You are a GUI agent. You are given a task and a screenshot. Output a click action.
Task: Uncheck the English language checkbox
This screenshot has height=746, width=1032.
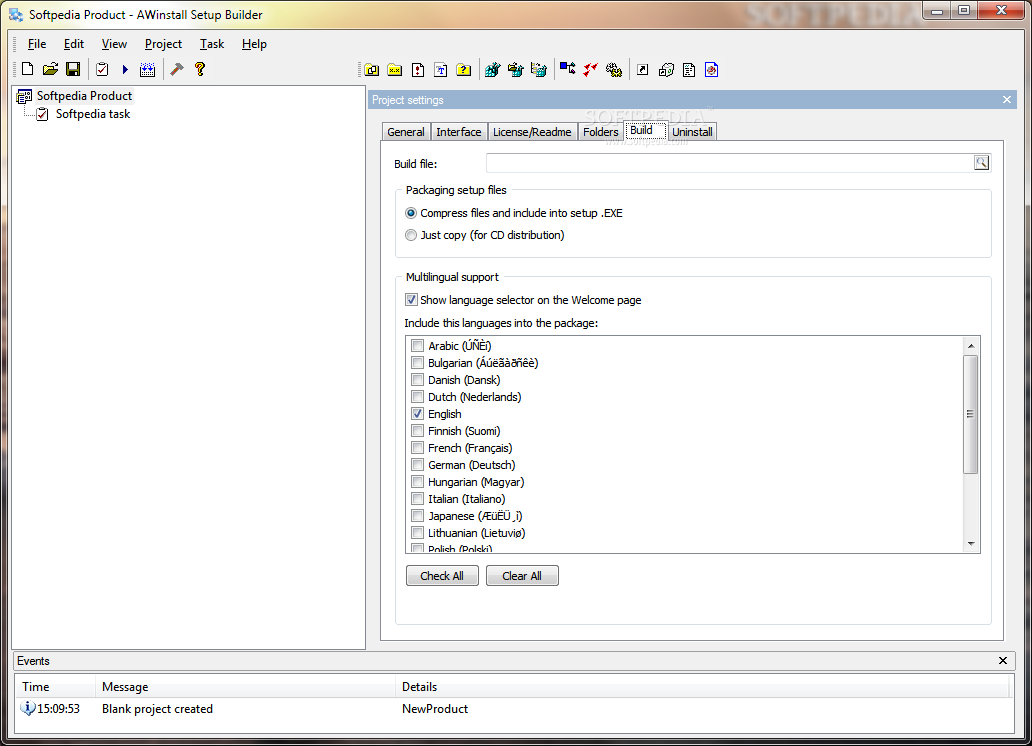417,414
